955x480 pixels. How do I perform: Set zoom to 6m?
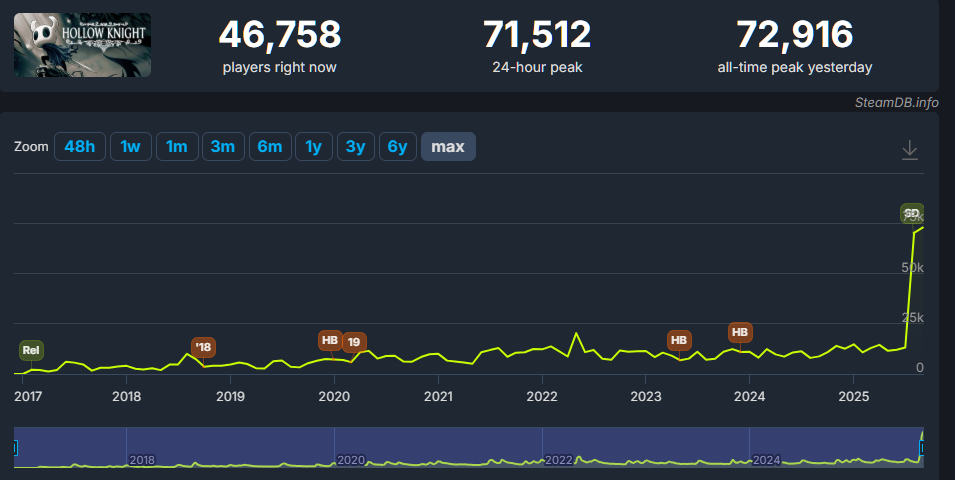point(270,147)
